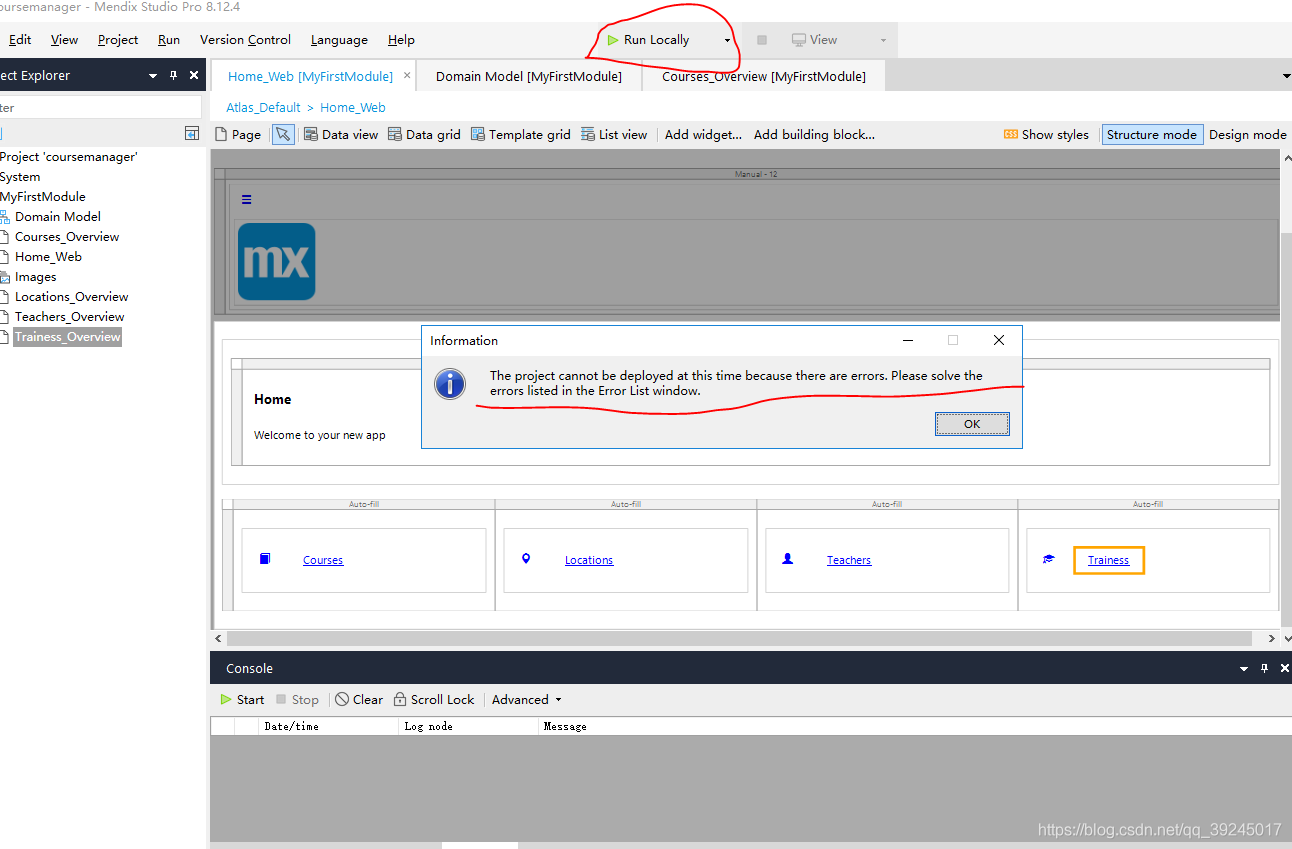The height and width of the screenshot is (849, 1292).
Task: Switch editor to Design mode
Action: point(1247,135)
